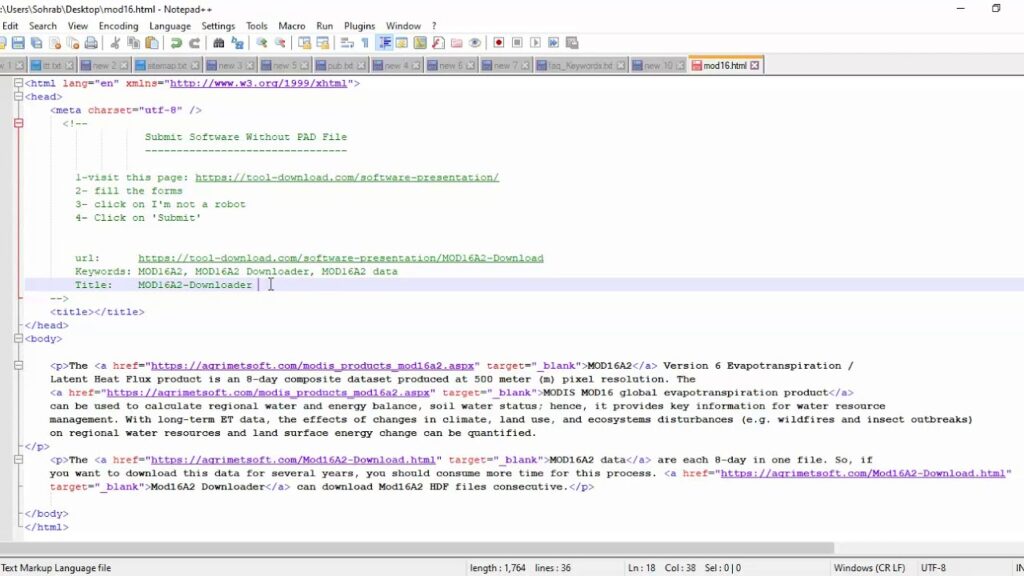Play back the recorded macro
1024x576 pixels.
[x=535, y=43]
